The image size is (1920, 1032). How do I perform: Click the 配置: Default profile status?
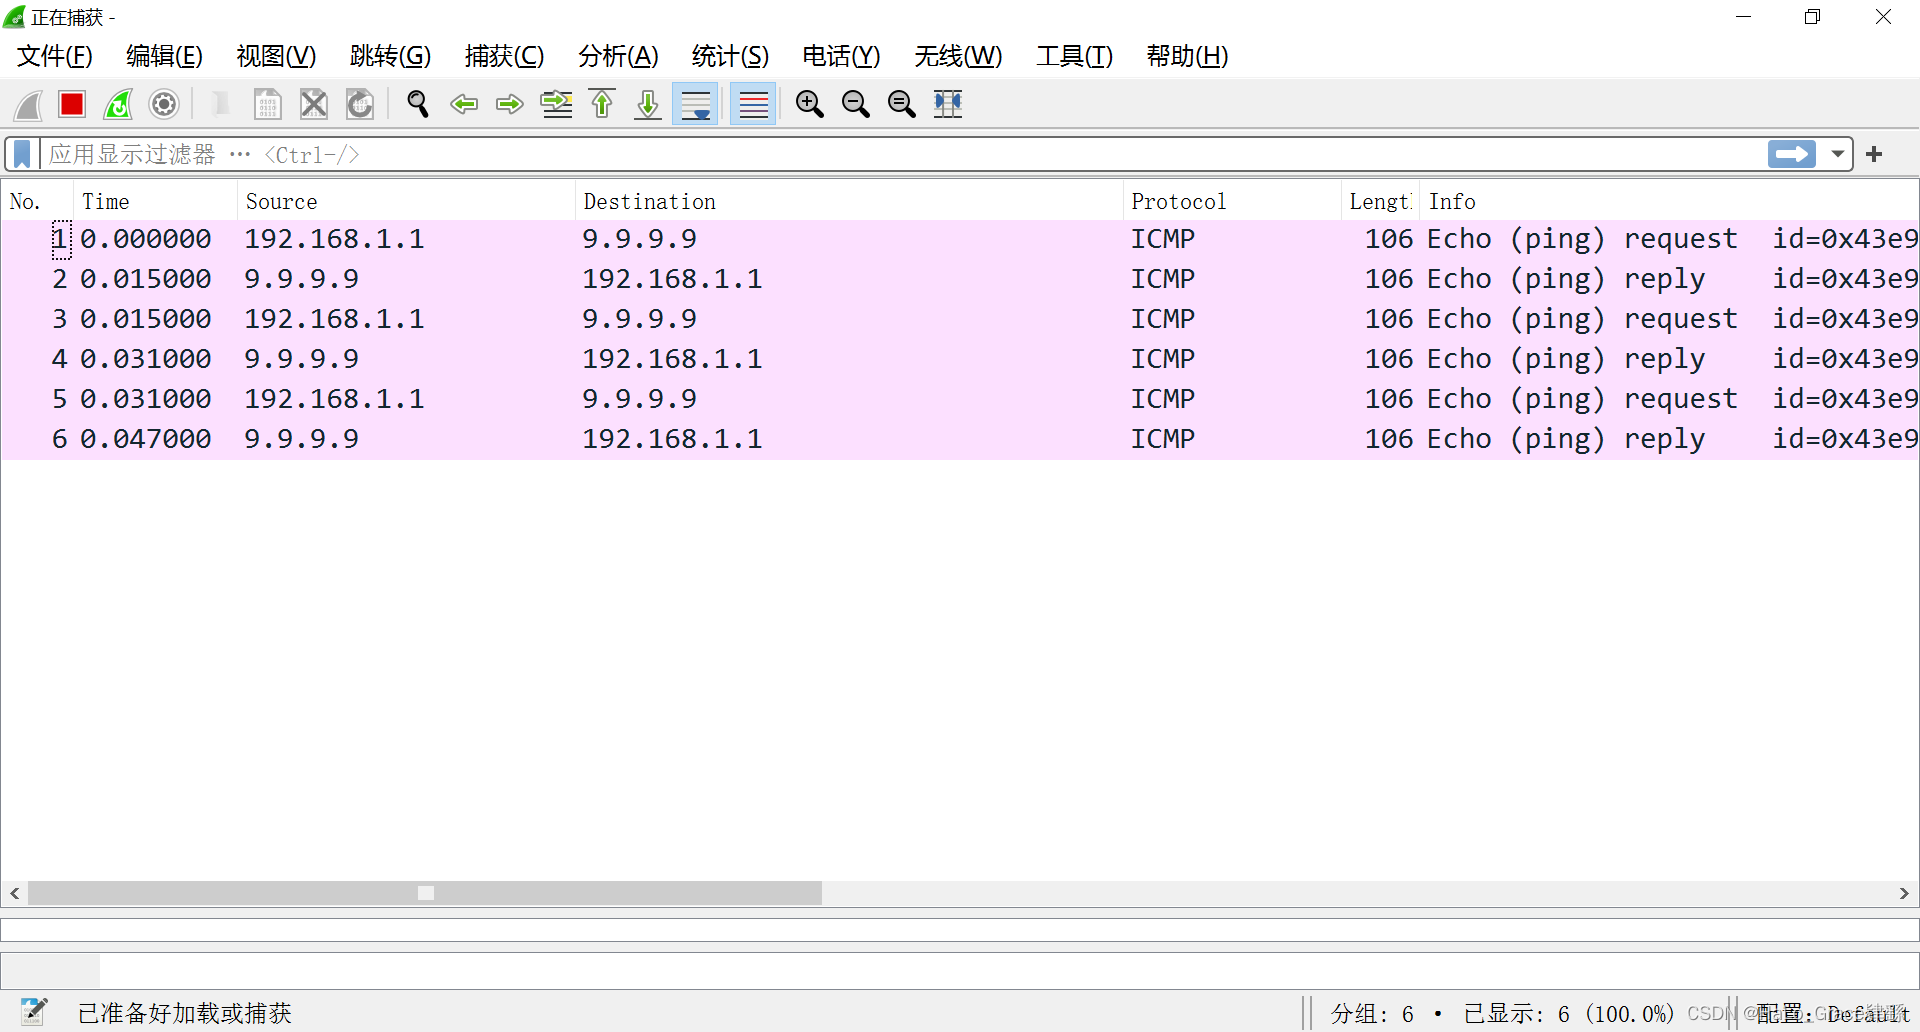click(1833, 1014)
